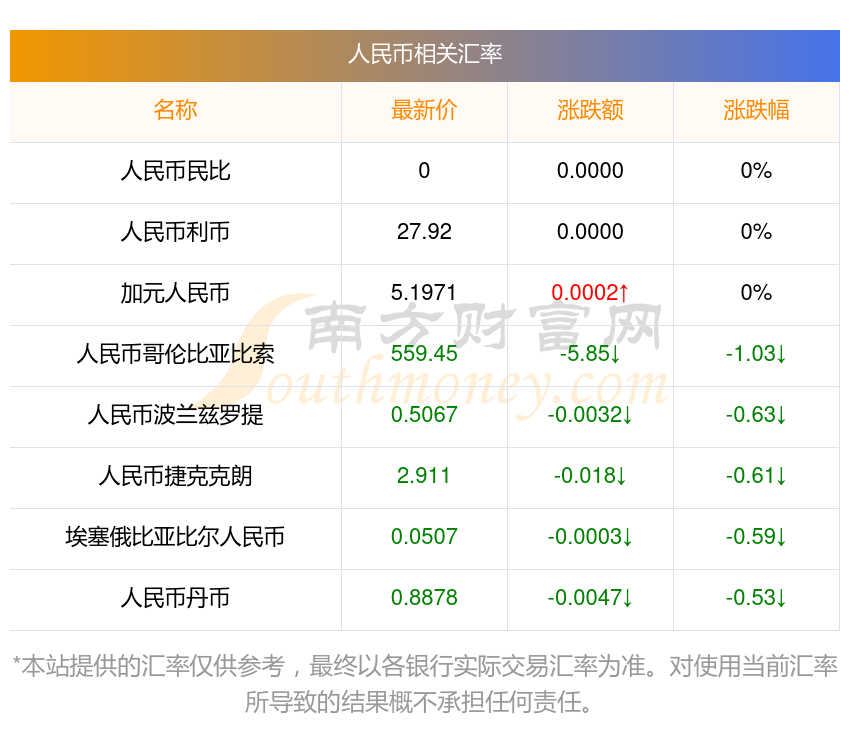Click the latest price 0.5067

click(x=424, y=415)
